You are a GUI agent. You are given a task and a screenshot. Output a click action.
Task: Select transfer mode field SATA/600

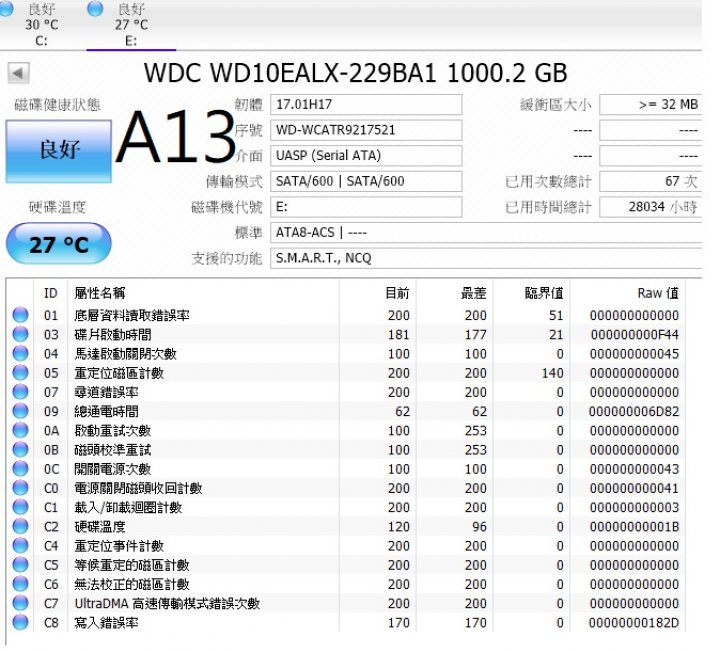coord(366,181)
